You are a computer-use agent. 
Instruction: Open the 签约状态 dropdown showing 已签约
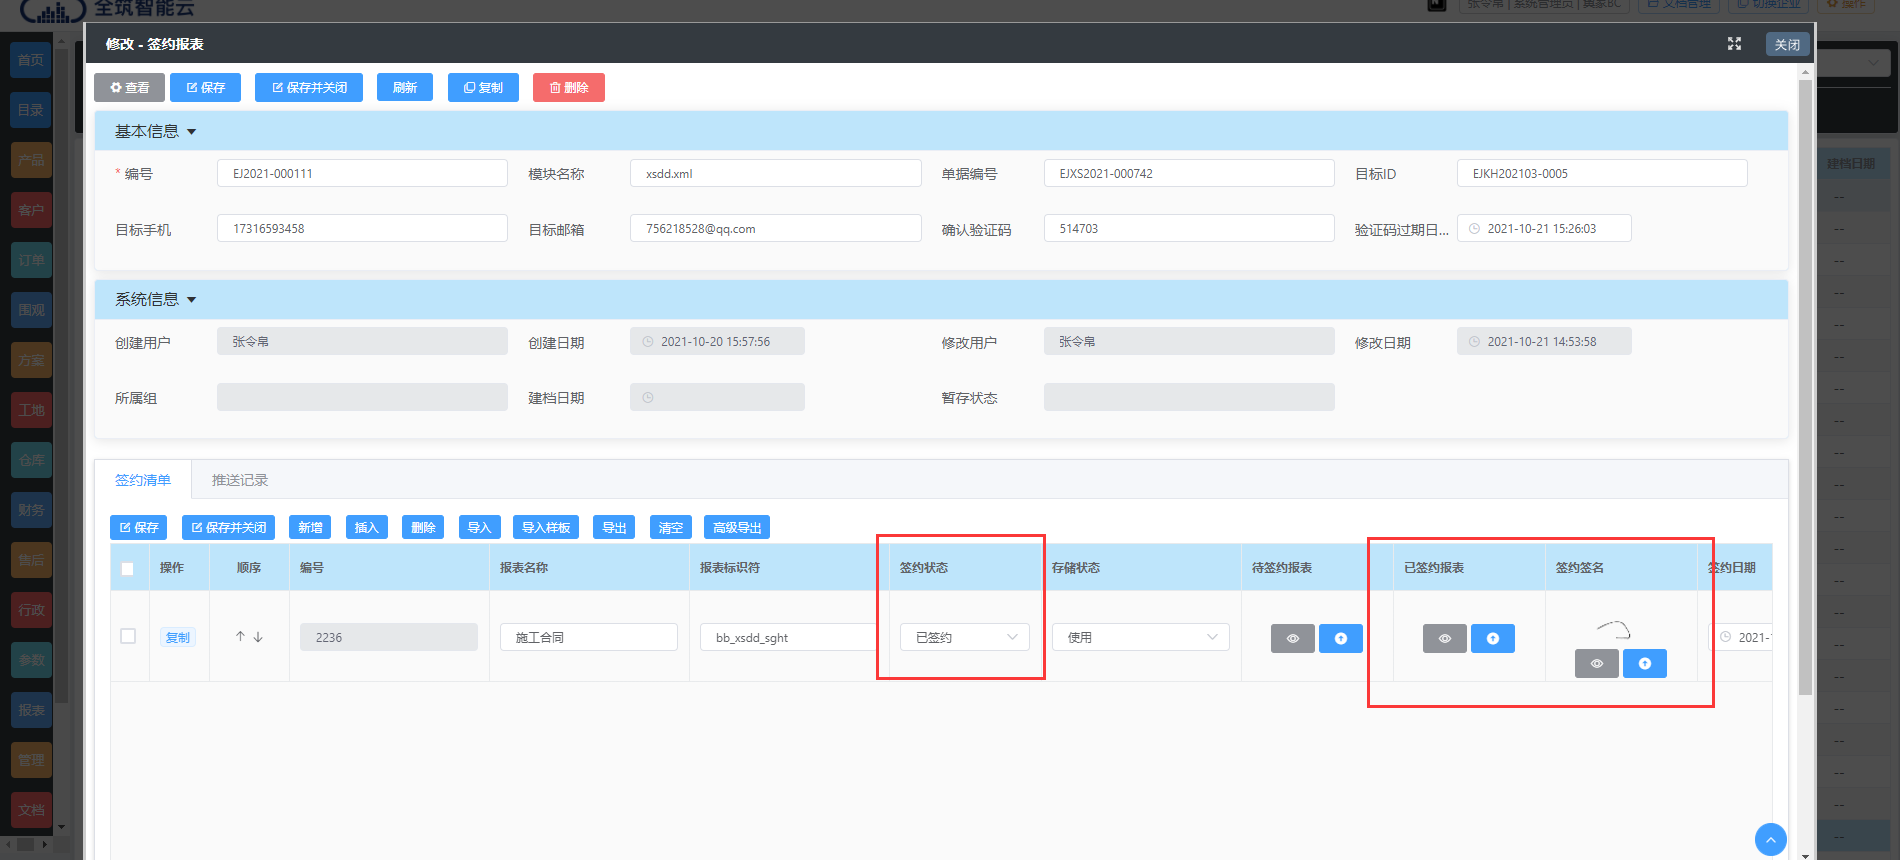[964, 637]
